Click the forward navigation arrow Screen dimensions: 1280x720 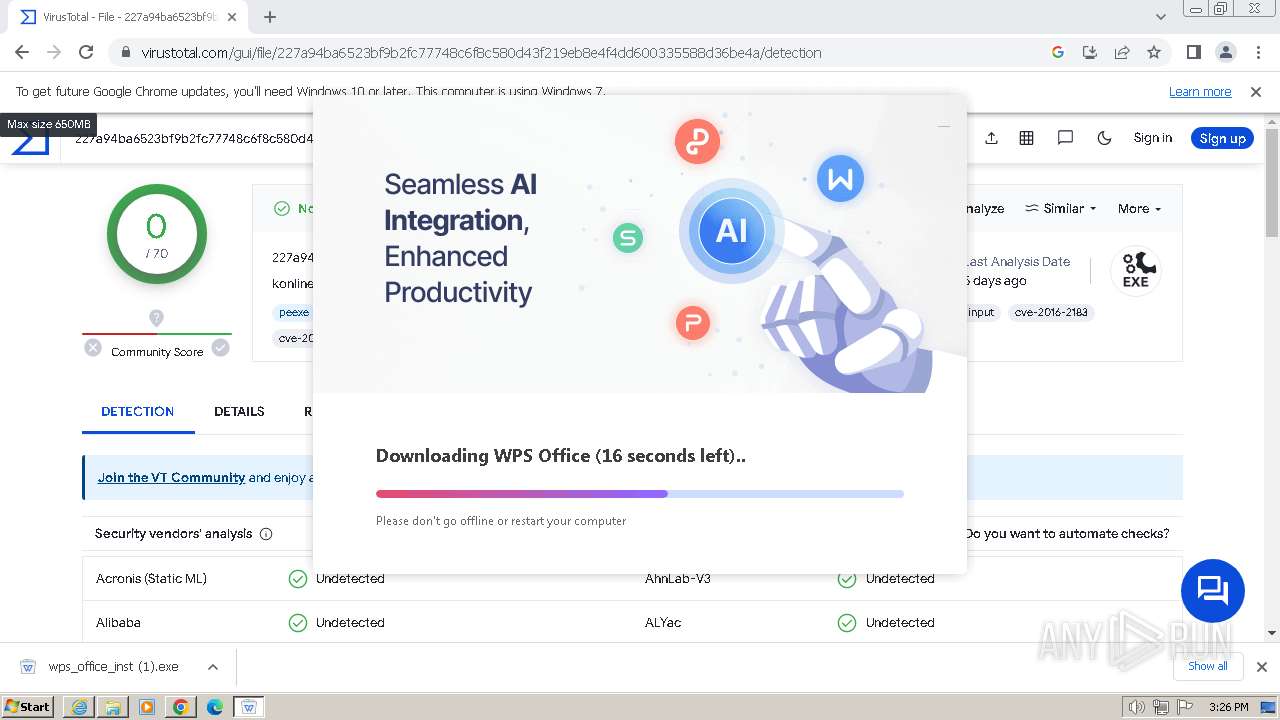54,52
